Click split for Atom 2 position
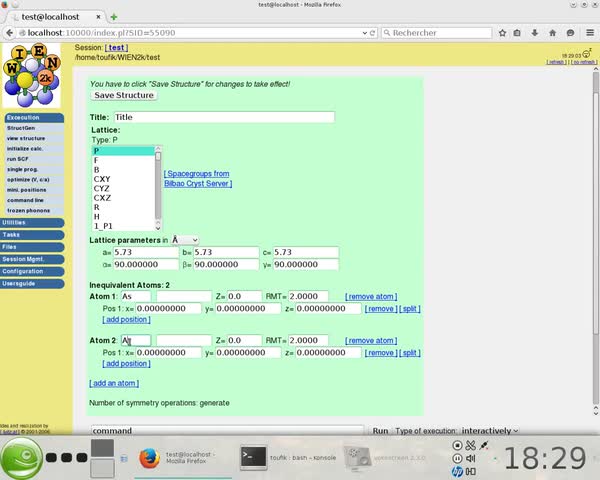The width and height of the screenshot is (600, 480). (x=409, y=353)
